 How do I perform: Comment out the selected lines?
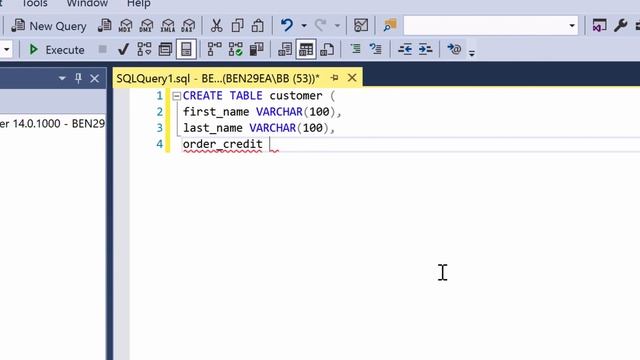356,49
